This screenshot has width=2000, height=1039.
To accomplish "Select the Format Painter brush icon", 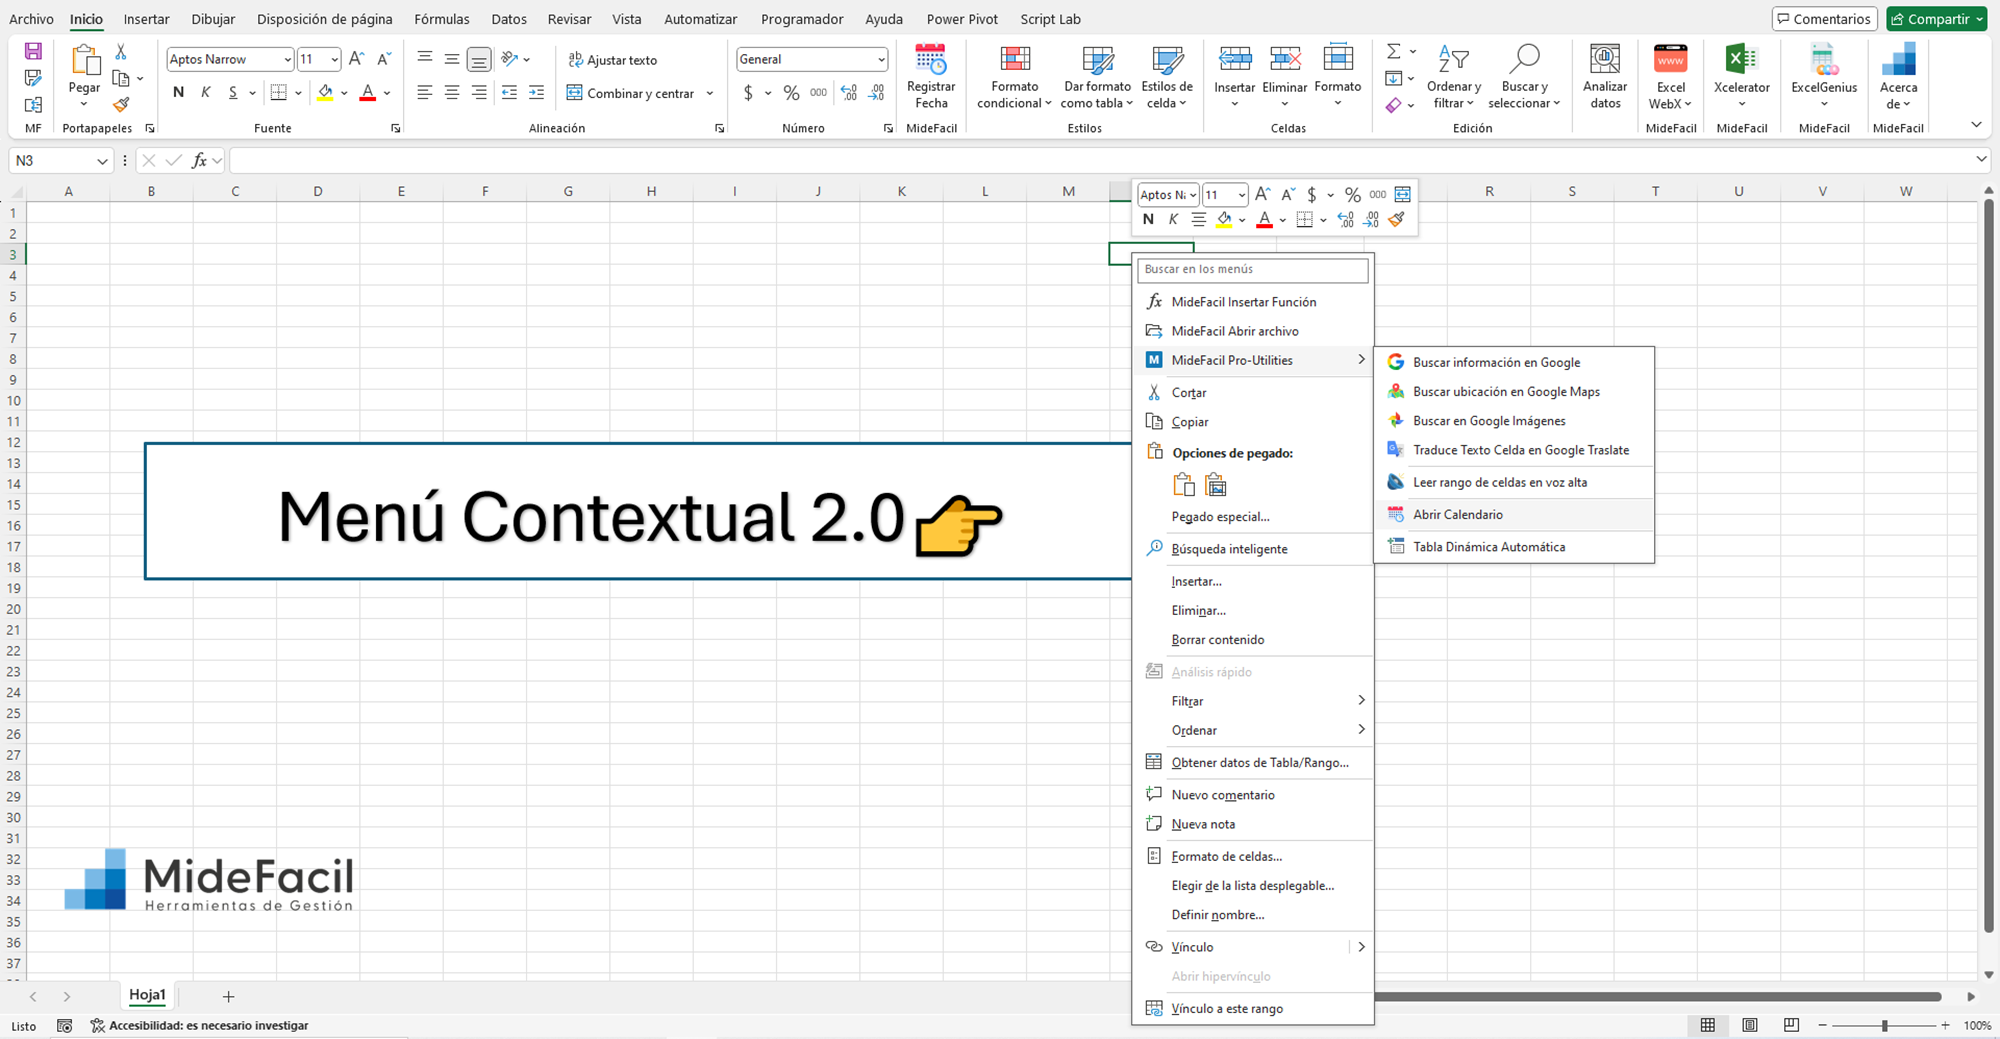I will pyautogui.click(x=121, y=105).
